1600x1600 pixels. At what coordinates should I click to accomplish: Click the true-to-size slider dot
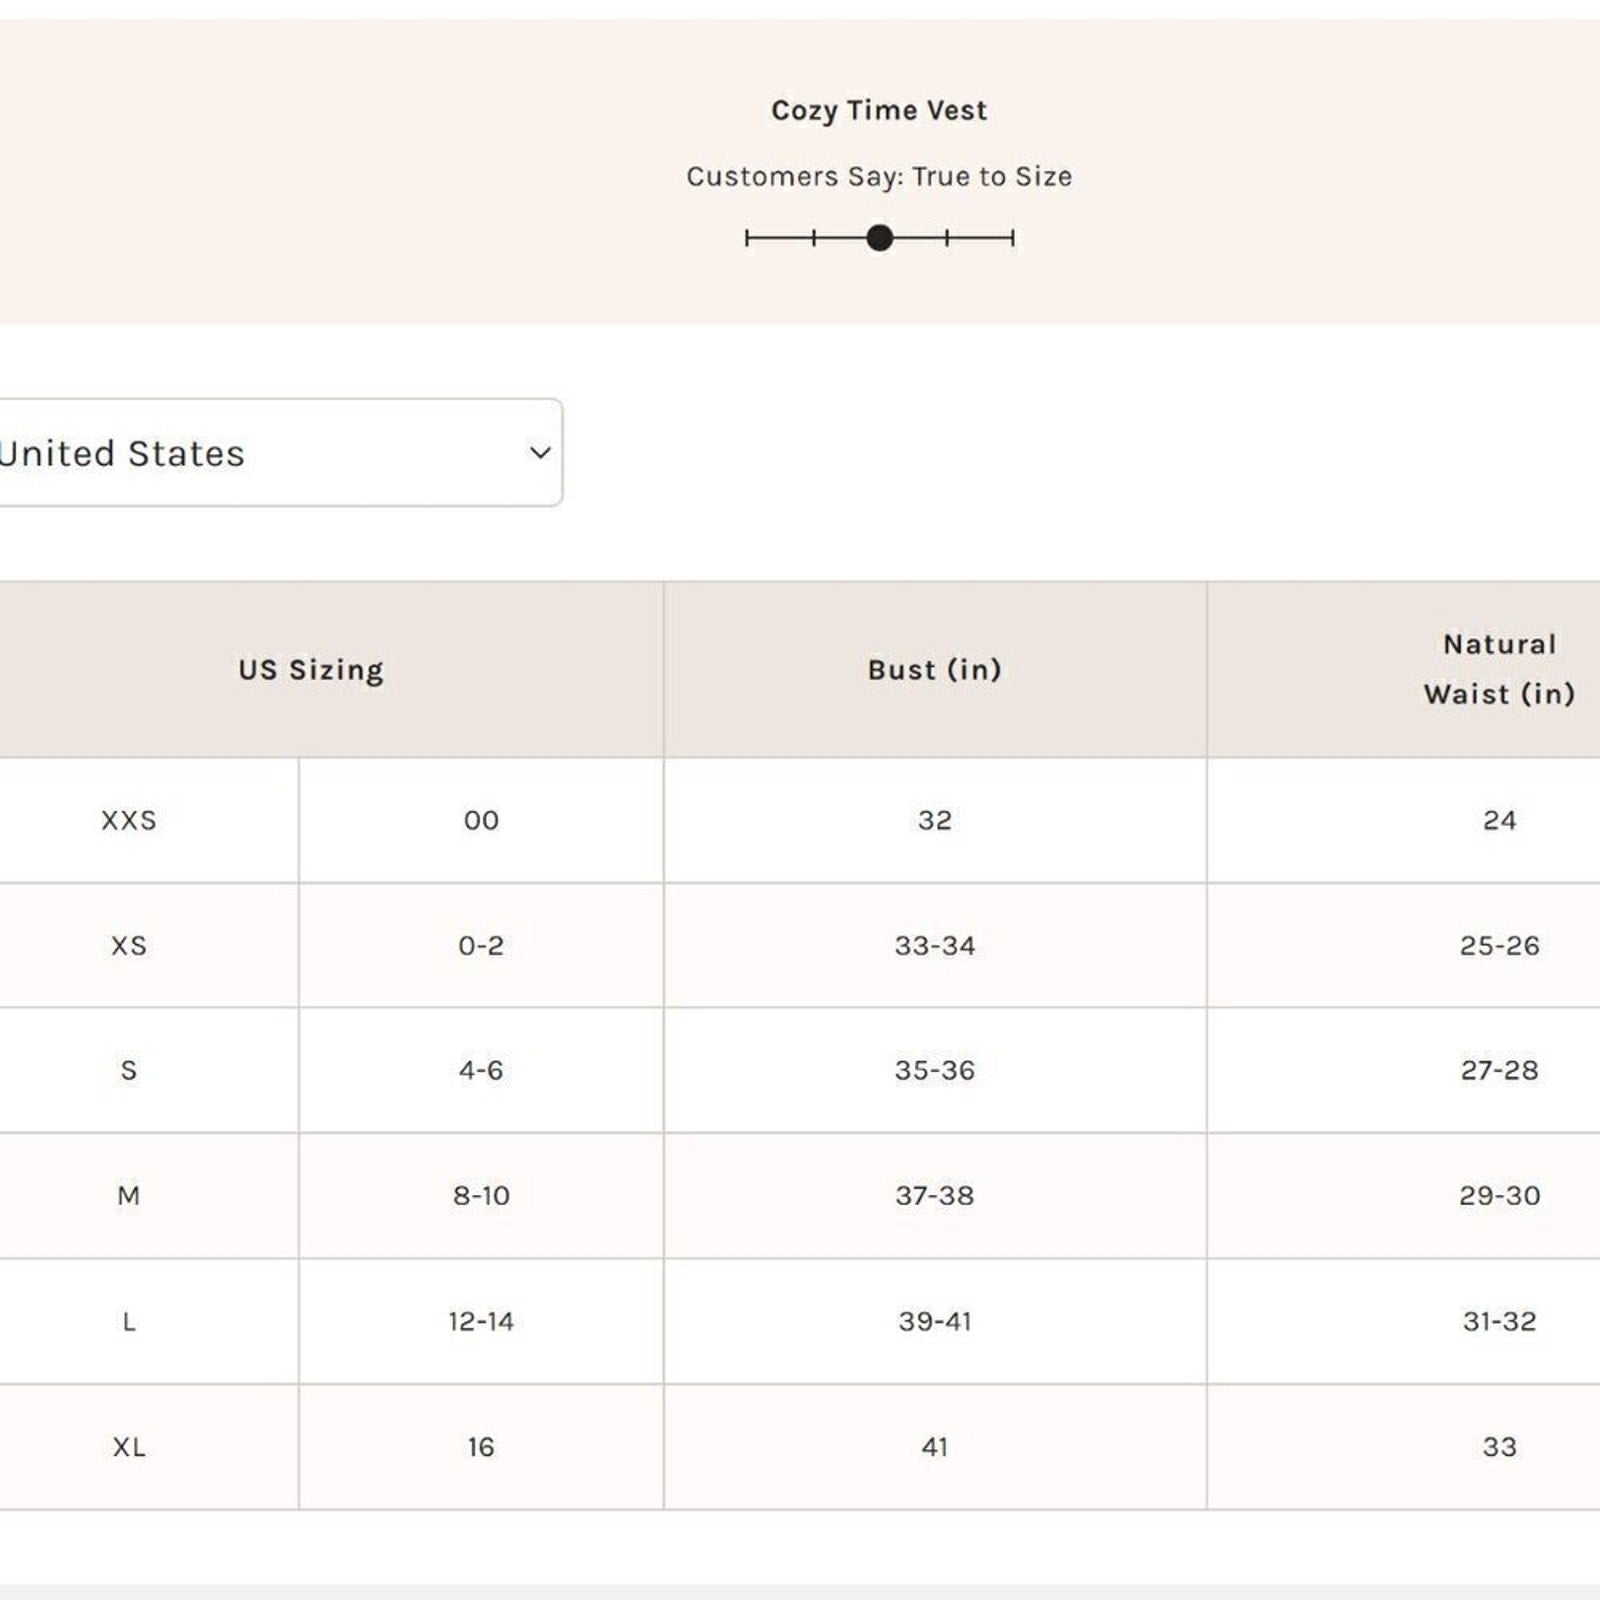[x=879, y=238]
